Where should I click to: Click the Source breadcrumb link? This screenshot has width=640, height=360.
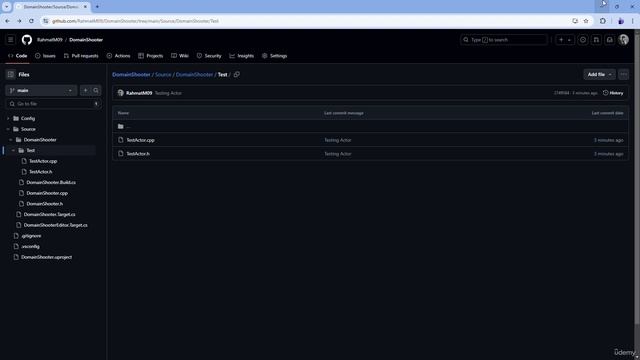pos(163,75)
